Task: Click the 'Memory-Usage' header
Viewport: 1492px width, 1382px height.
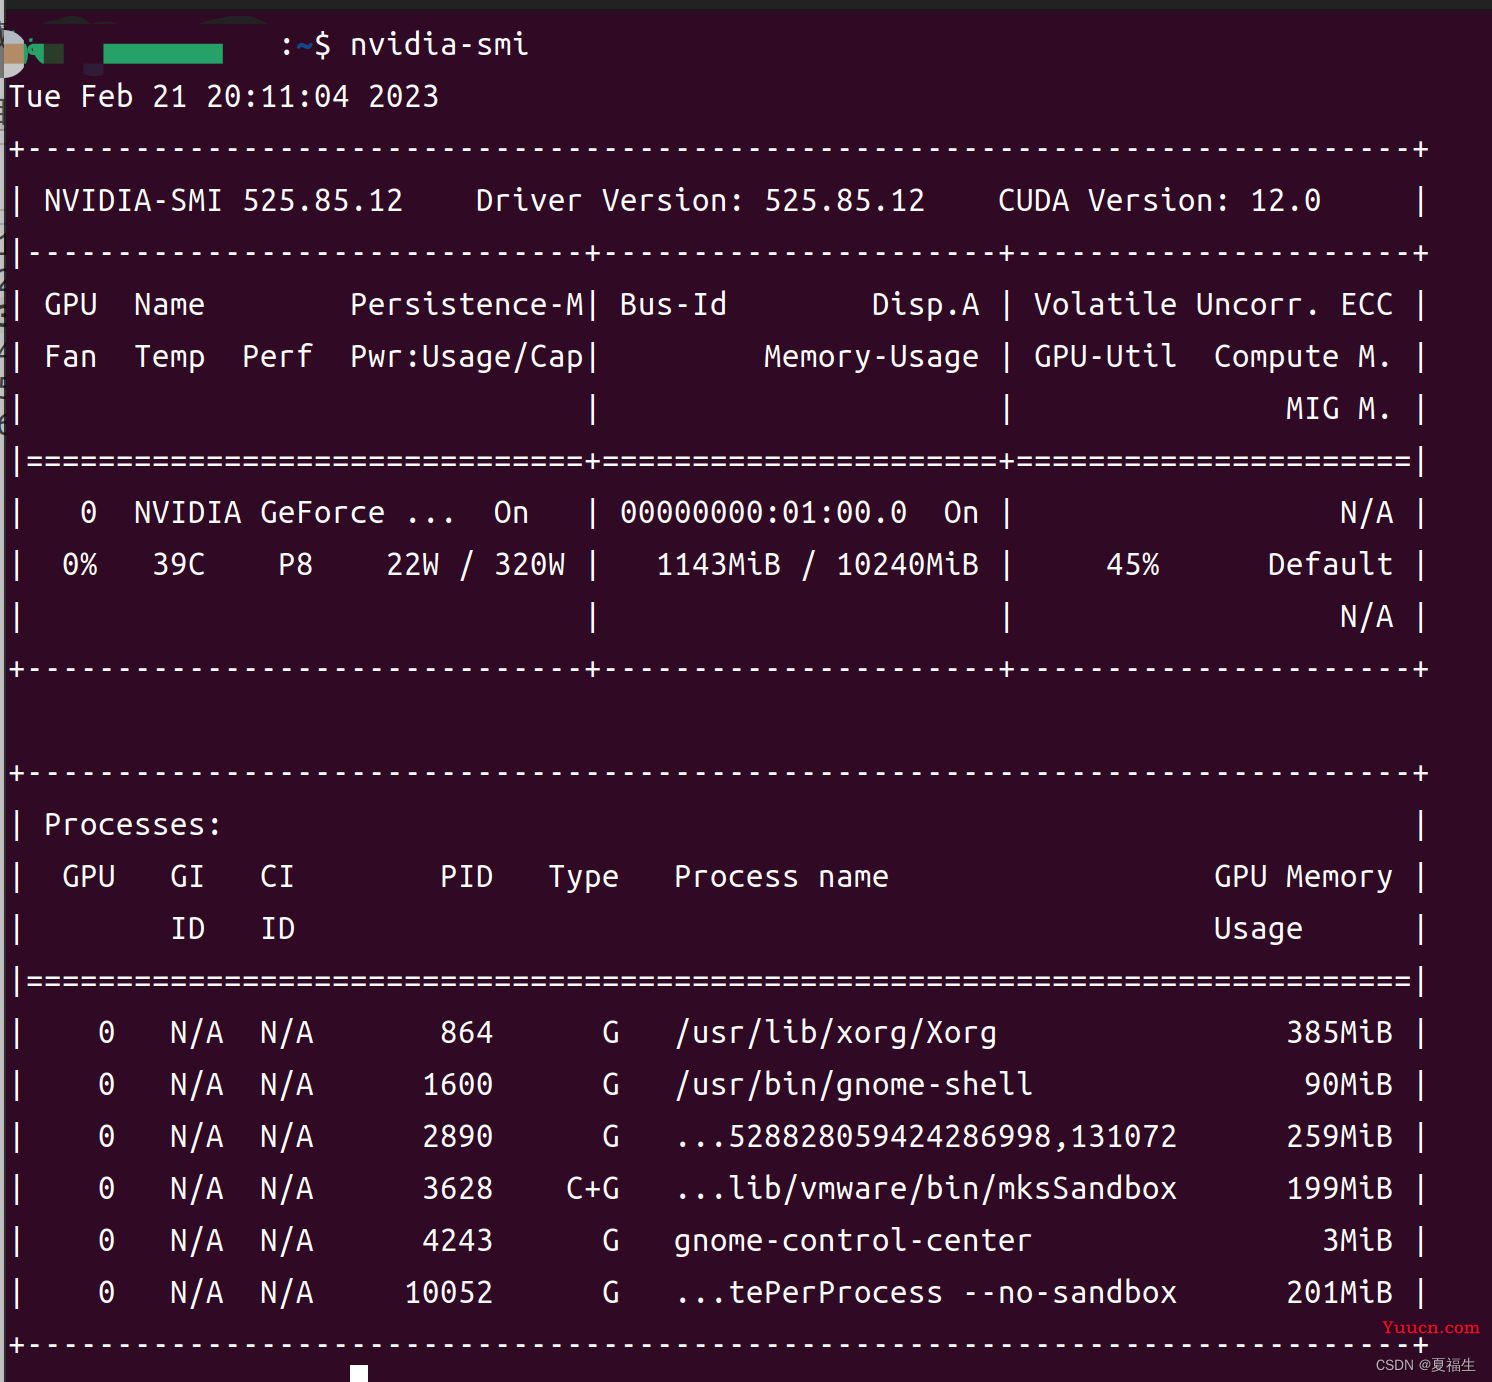Action: (x=871, y=356)
